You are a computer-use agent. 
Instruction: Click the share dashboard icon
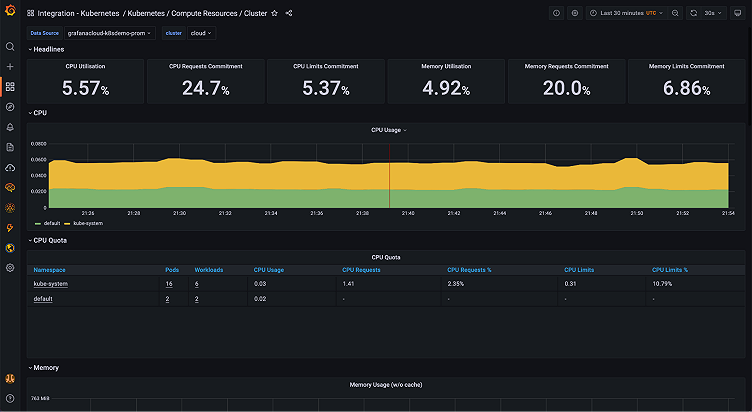click(289, 13)
